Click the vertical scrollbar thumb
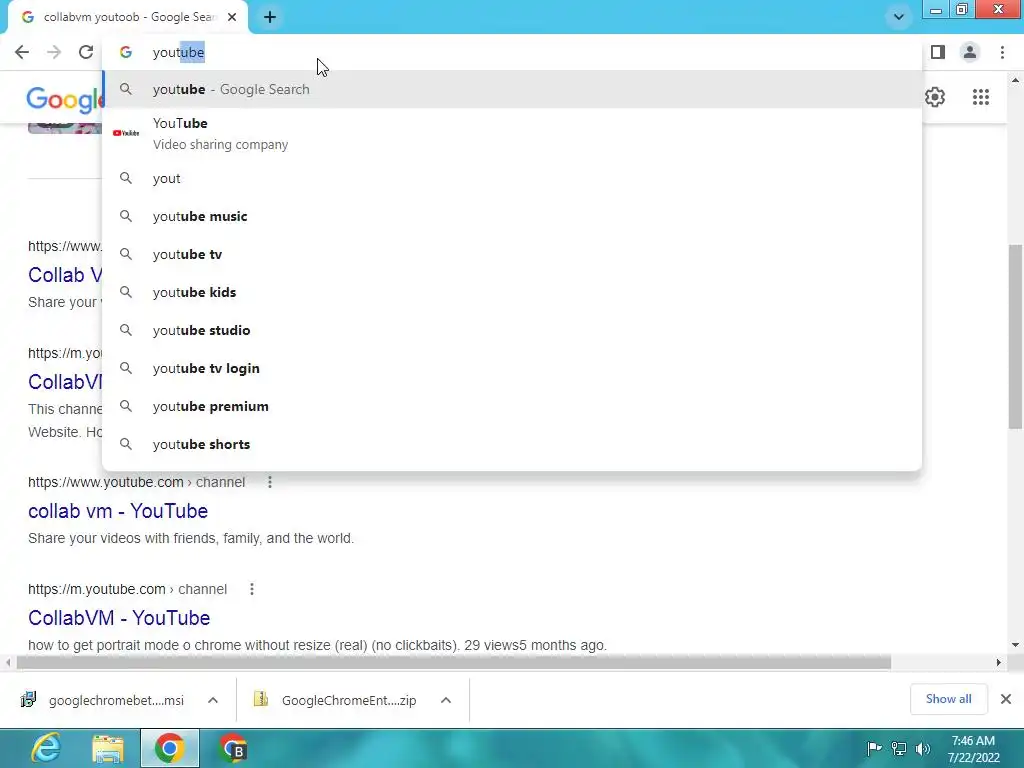 click(x=1015, y=336)
